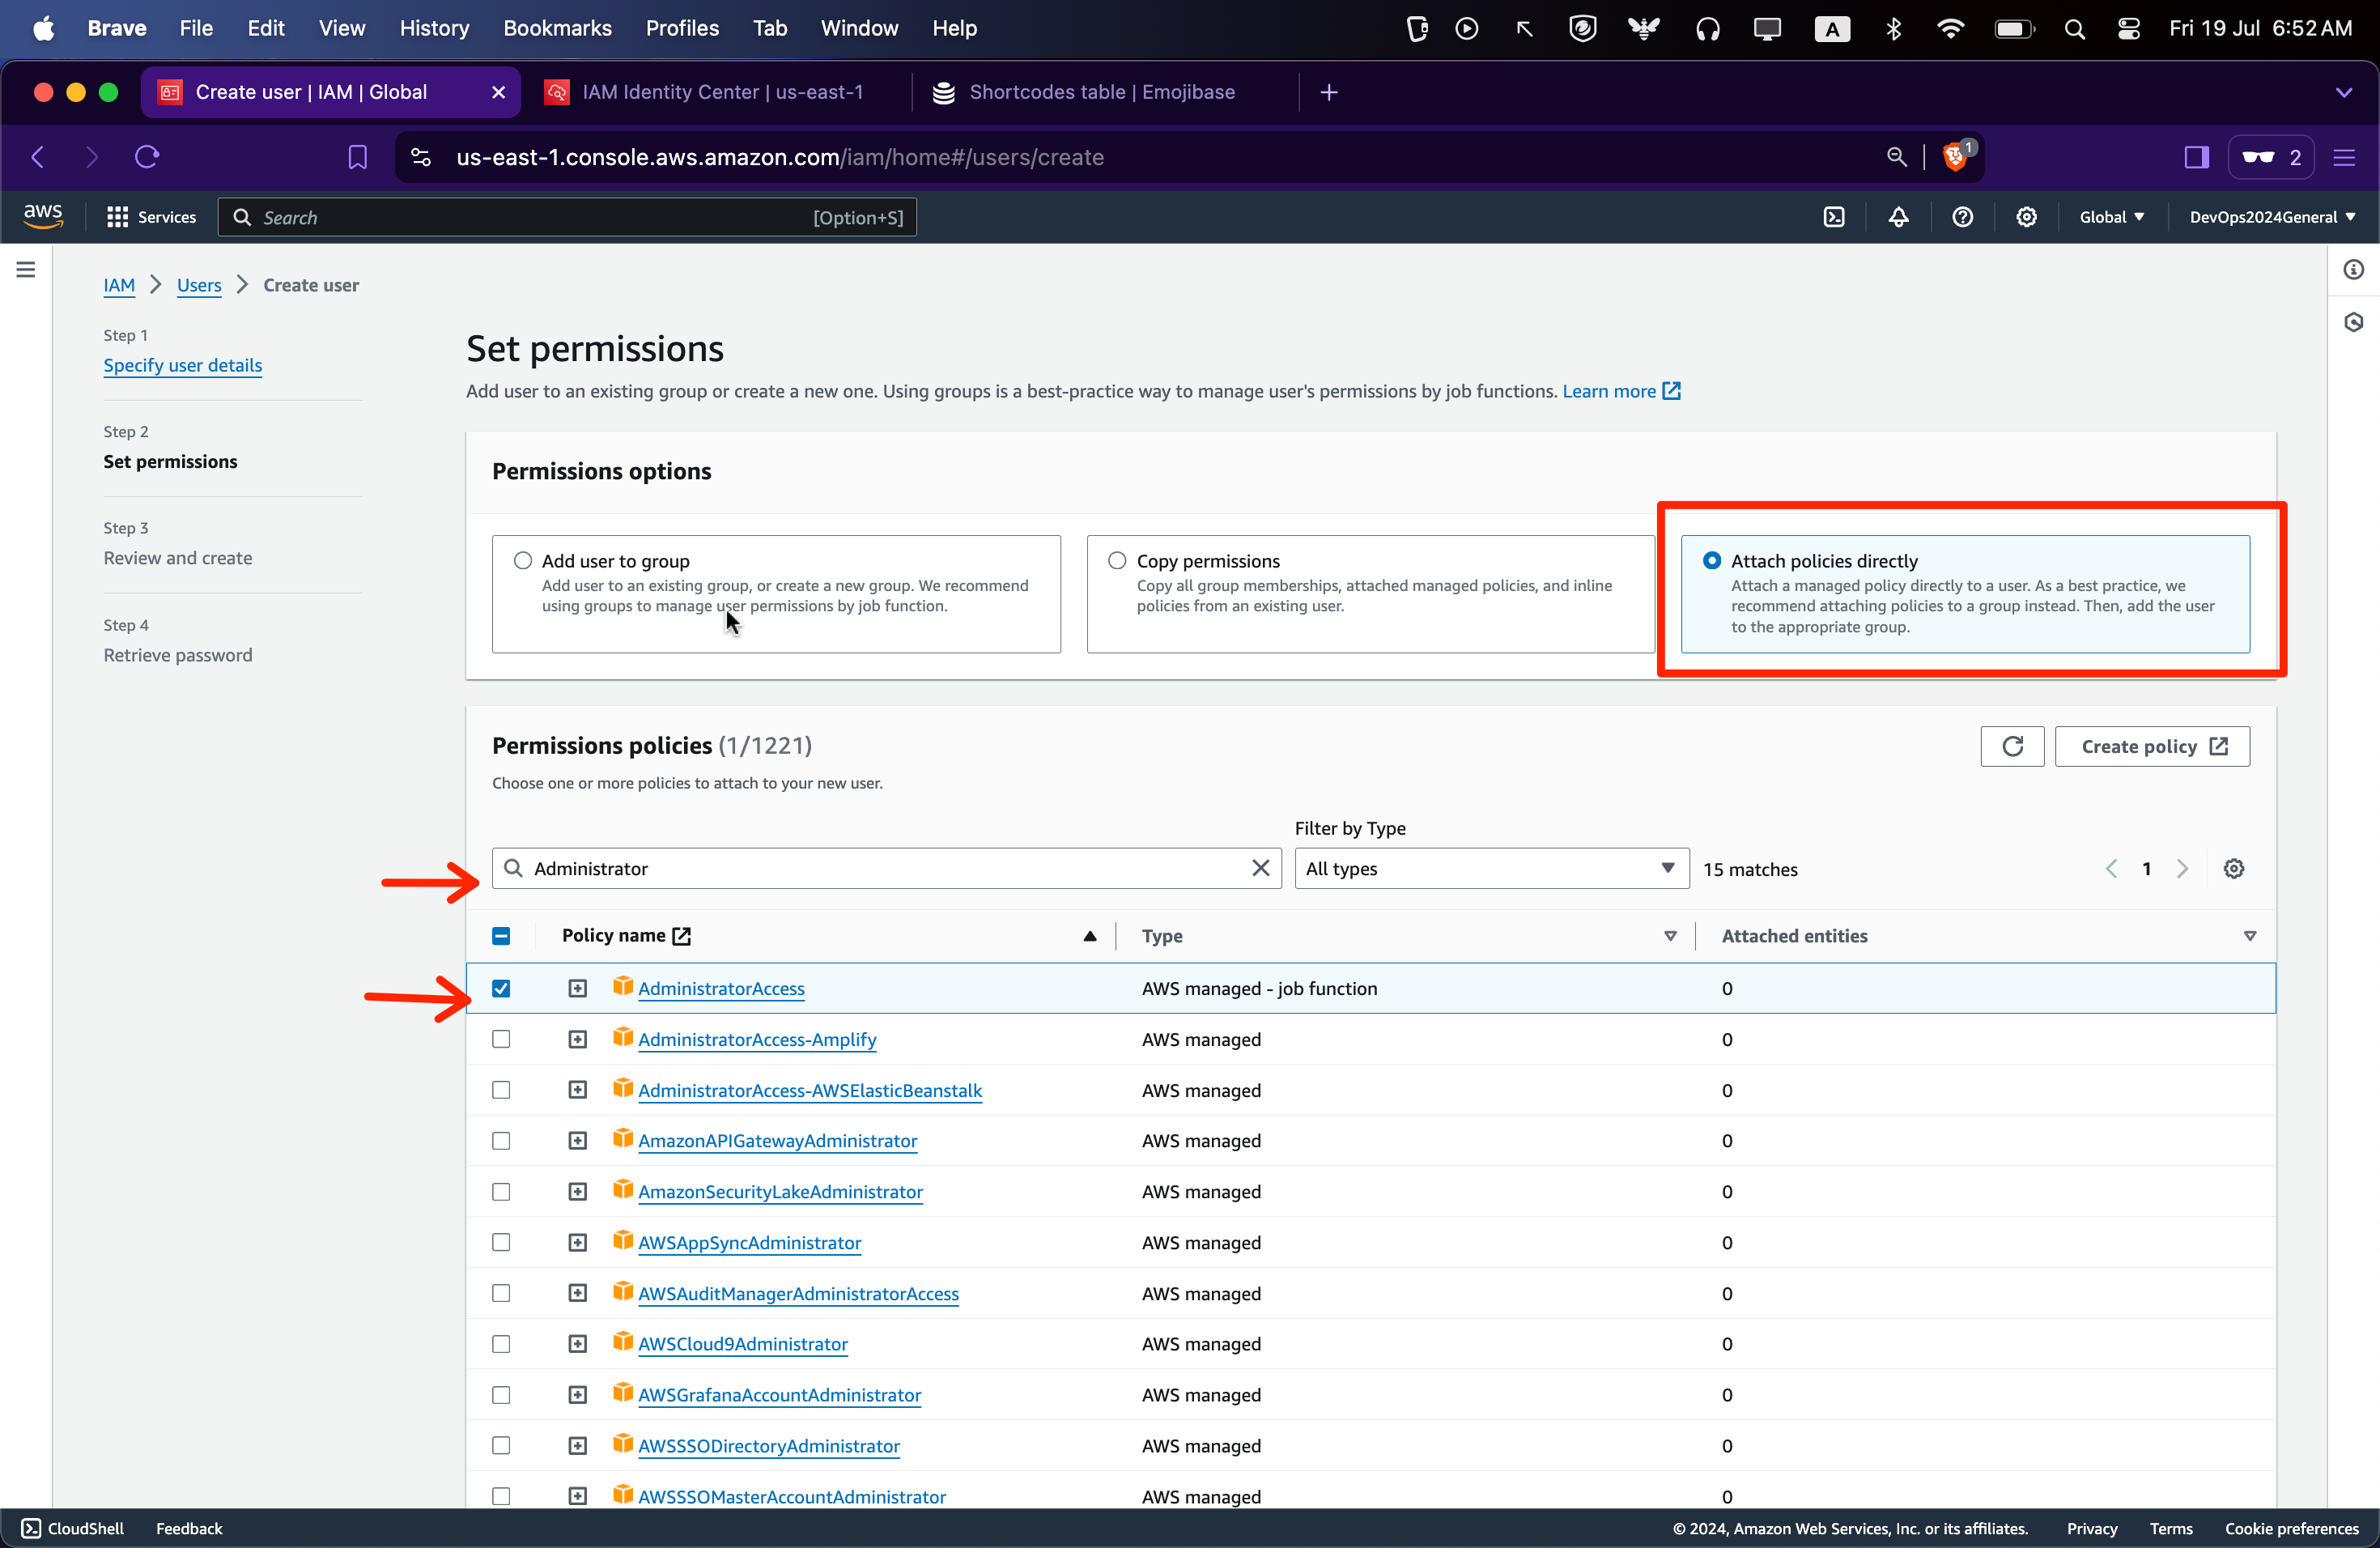Open AWS CloudShell icon in top navigation
Screen dimensions: 2380x1548
coord(1833,217)
